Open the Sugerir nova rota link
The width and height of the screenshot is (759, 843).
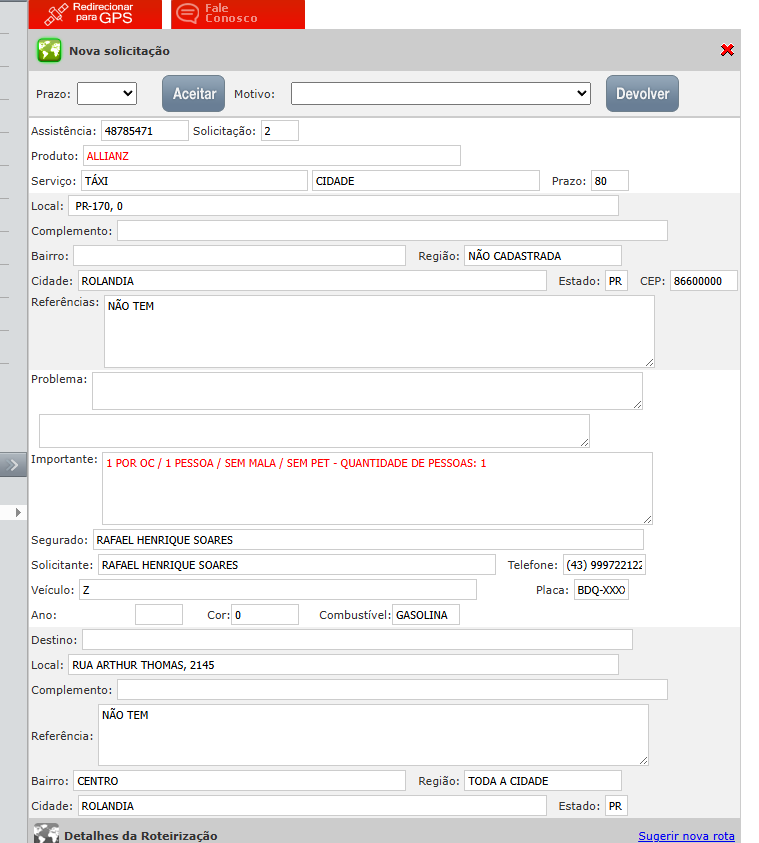pyautogui.click(x=686, y=836)
